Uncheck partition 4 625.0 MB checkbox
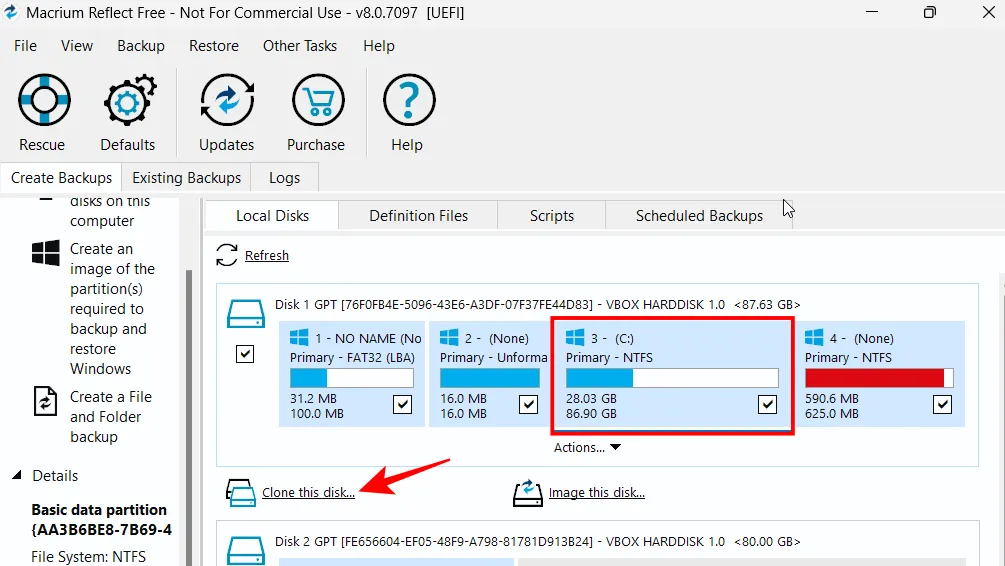This screenshot has width=1005, height=566. [x=942, y=404]
